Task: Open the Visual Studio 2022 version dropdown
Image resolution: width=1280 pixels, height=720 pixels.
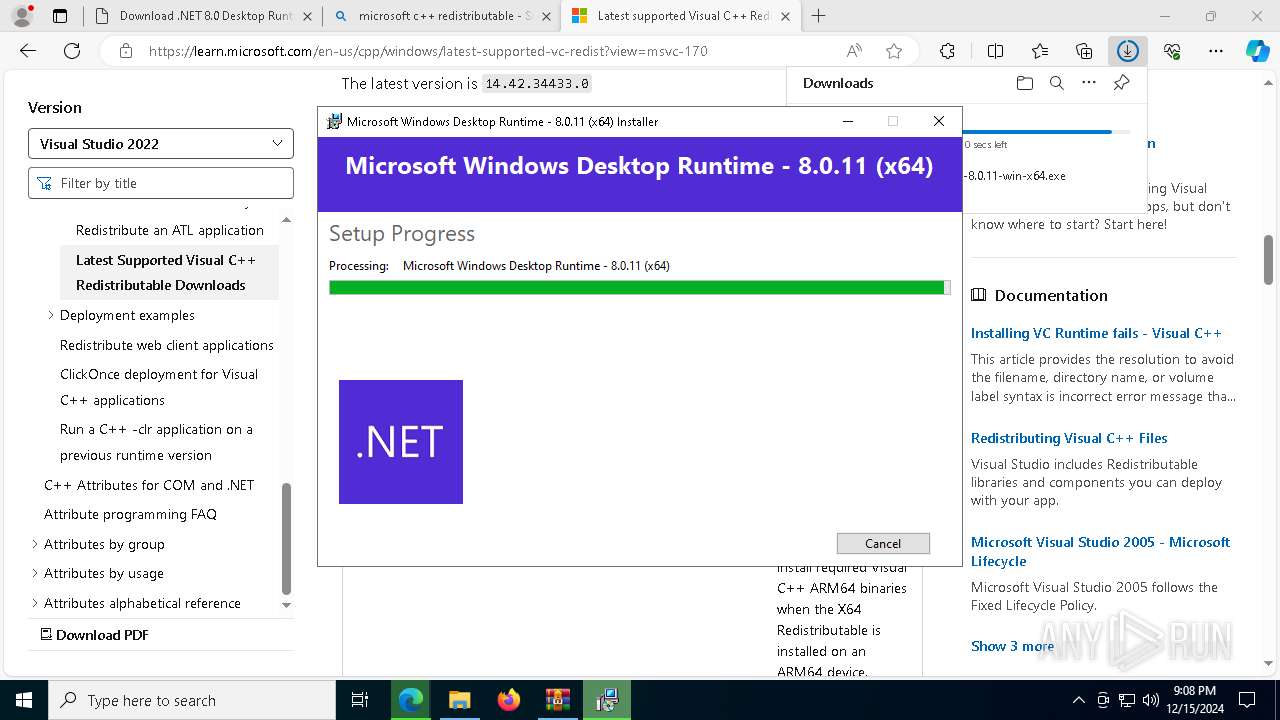Action: coord(161,144)
